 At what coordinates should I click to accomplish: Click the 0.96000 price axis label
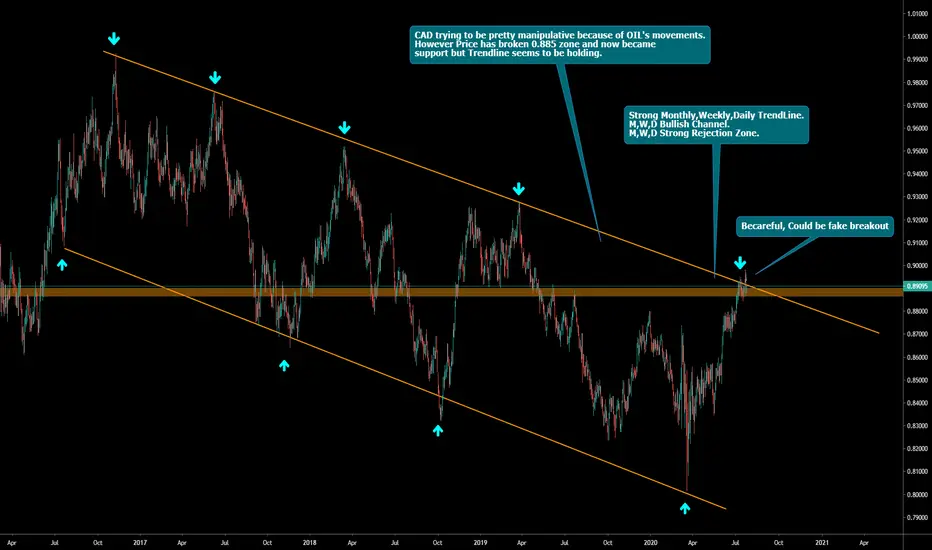[918, 128]
